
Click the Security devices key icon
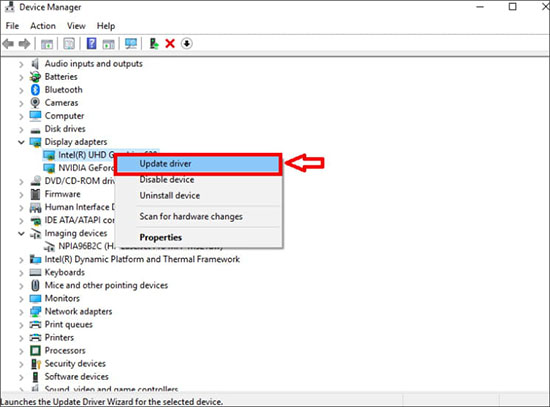coord(36,364)
